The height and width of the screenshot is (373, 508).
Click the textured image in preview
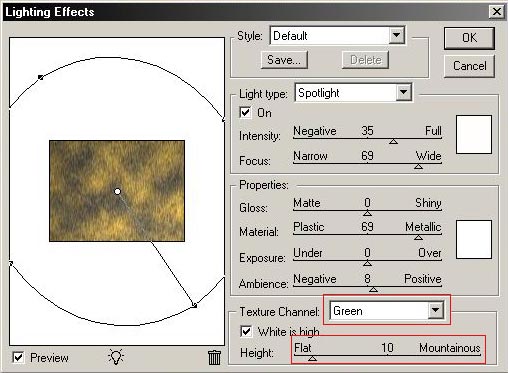[x=117, y=191]
